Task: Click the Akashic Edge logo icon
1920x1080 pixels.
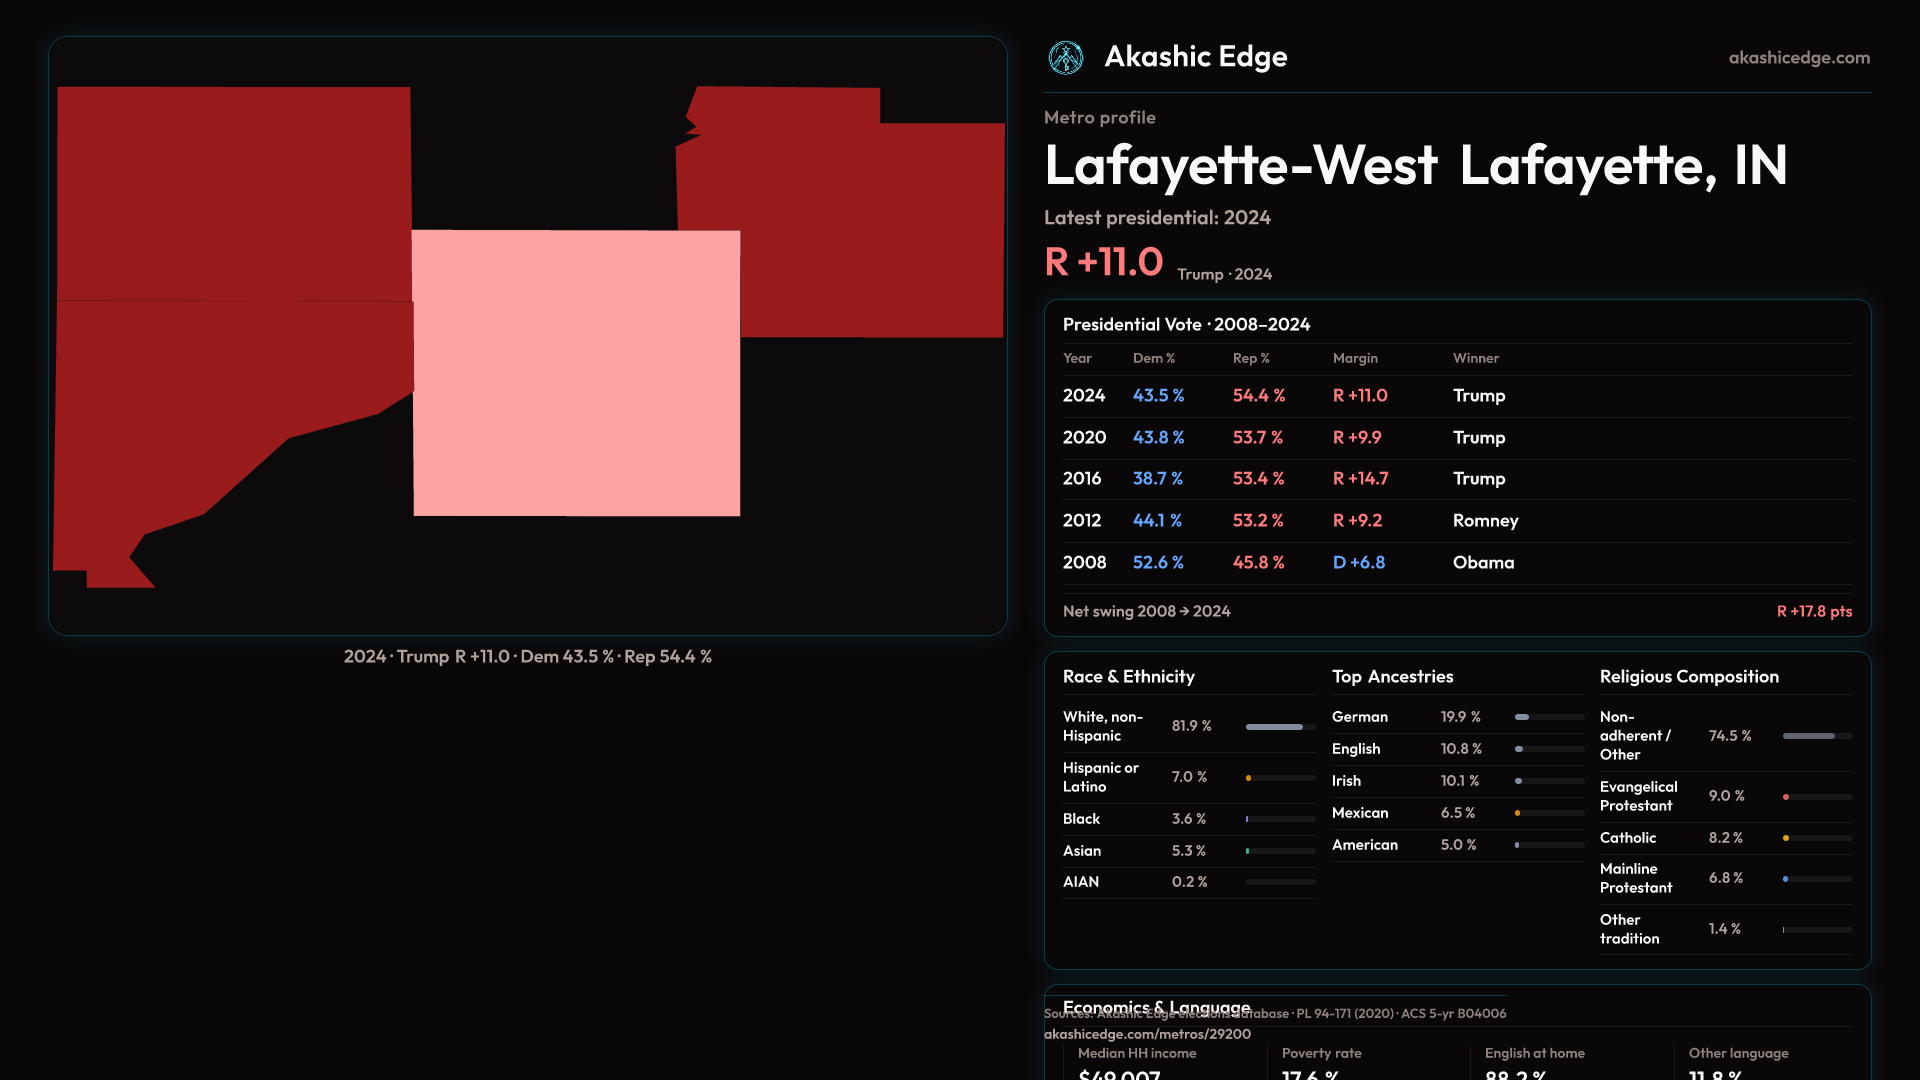Action: tap(1065, 58)
